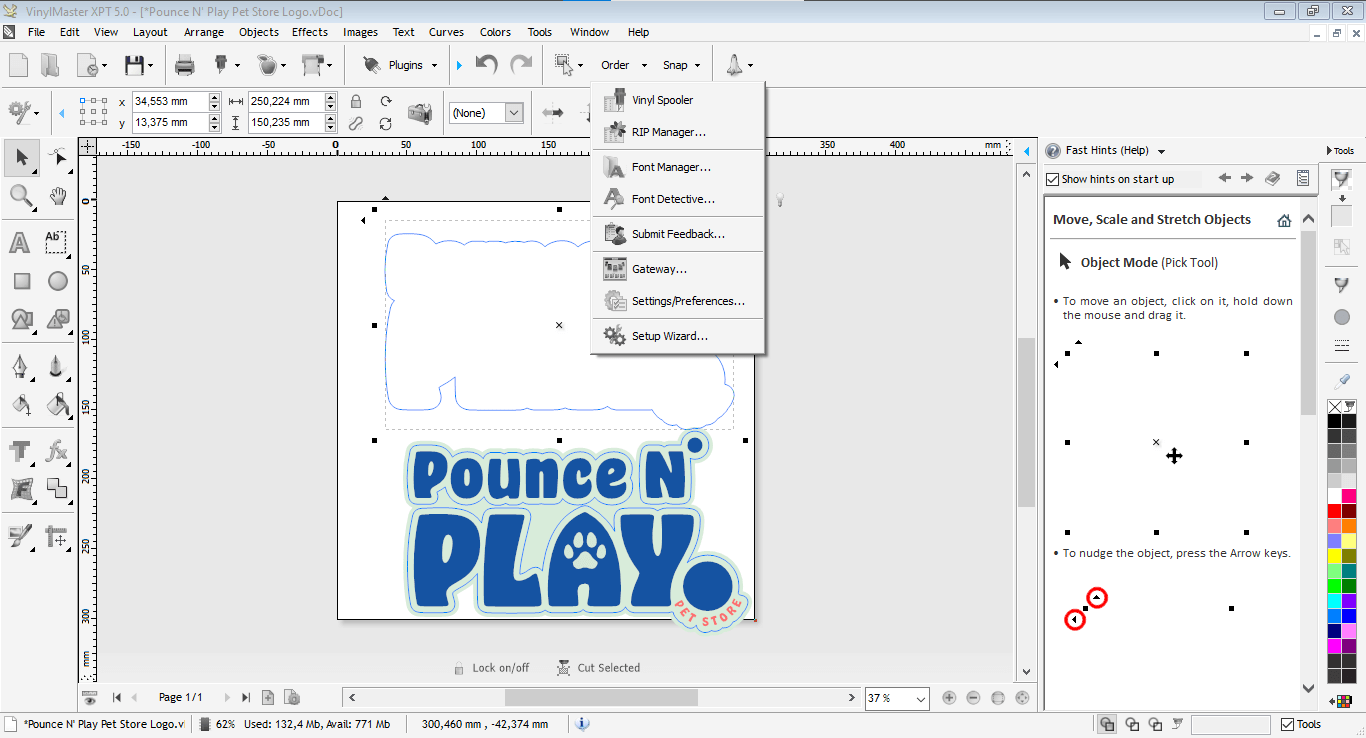Select the Pan hand tool

(58, 196)
